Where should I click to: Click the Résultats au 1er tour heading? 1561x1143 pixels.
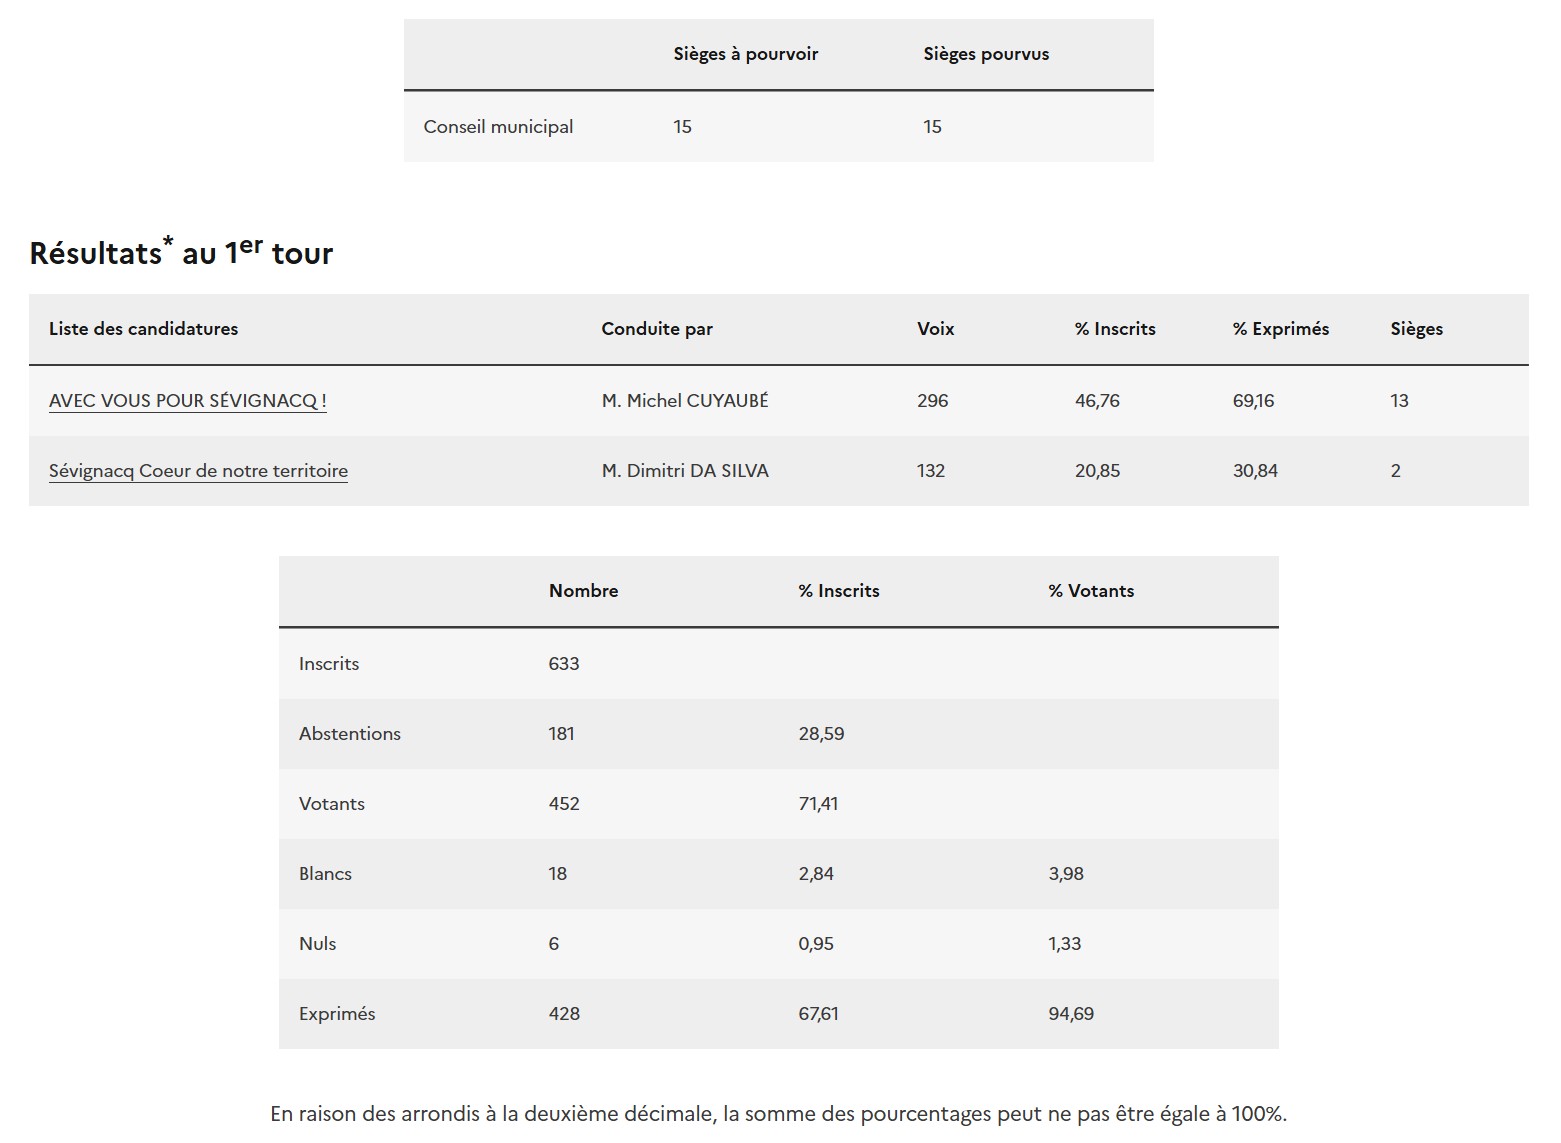tap(181, 253)
